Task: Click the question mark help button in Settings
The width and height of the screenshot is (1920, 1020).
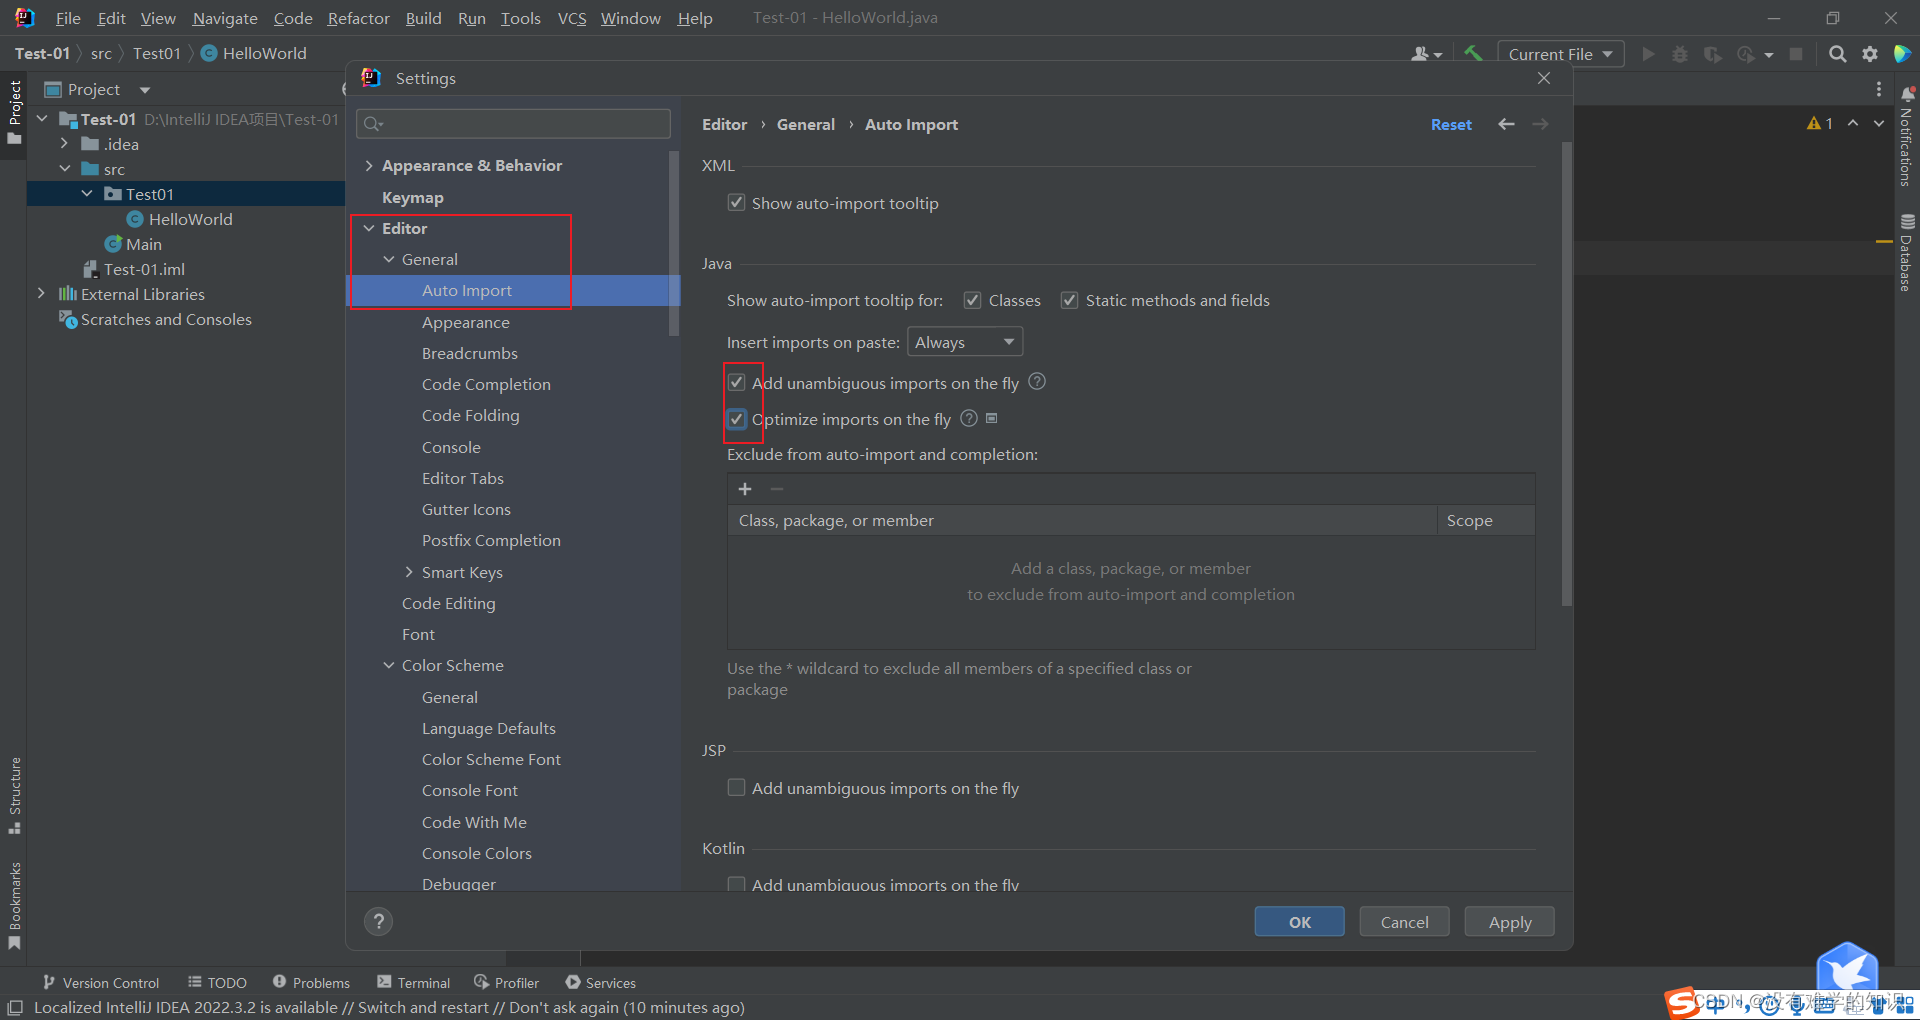Action: click(378, 921)
